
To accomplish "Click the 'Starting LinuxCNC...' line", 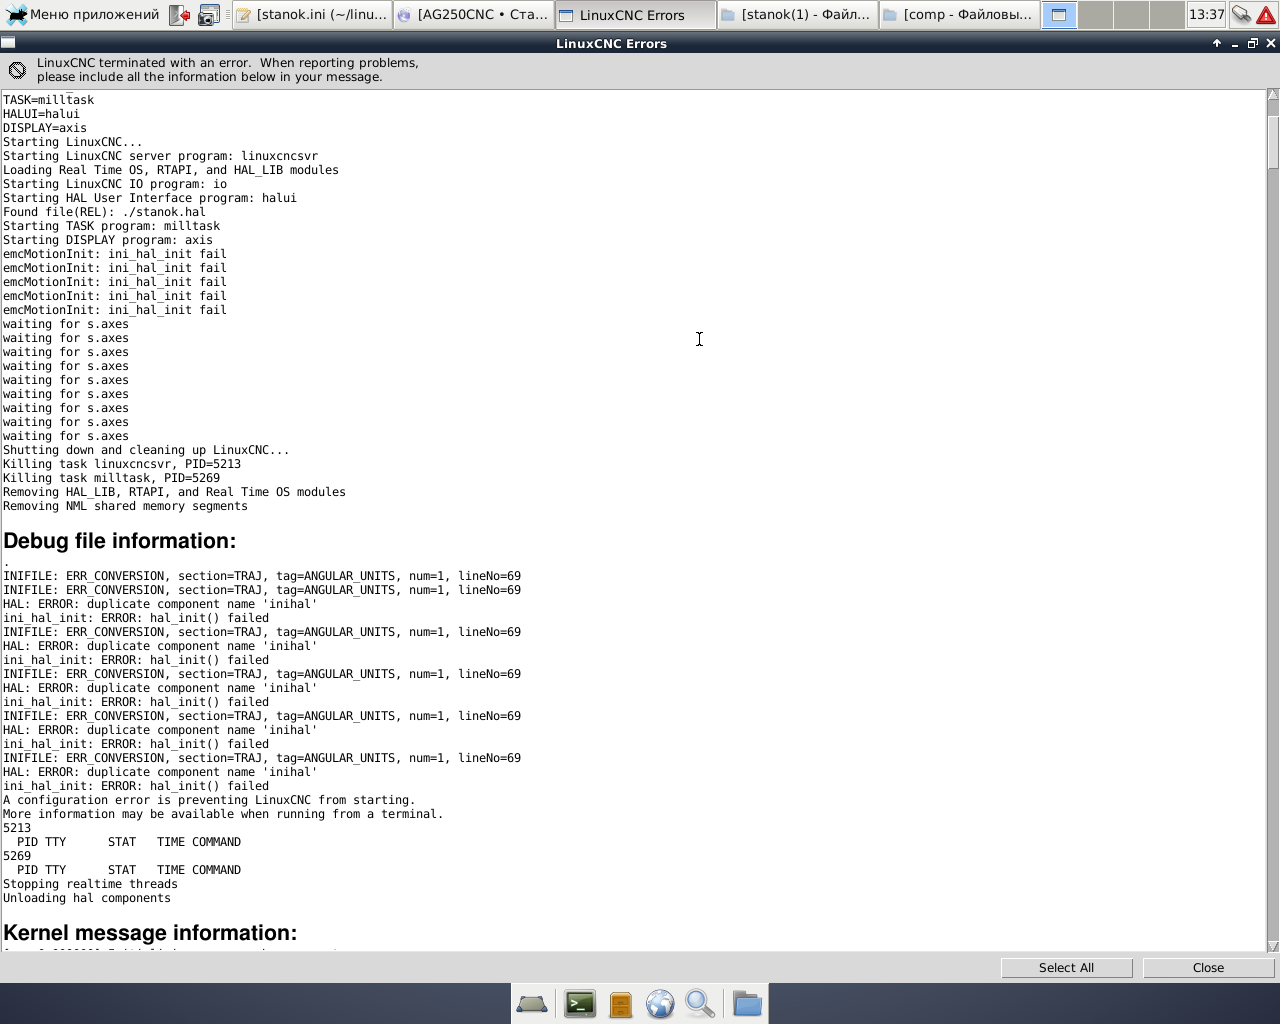I will click(73, 142).
